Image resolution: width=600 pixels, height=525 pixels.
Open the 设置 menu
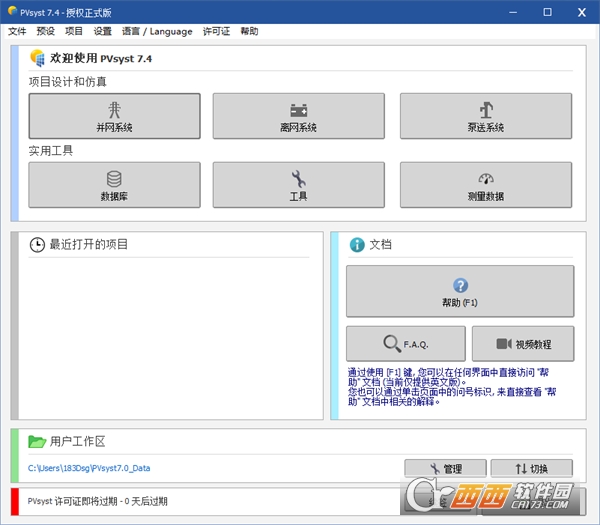pos(103,31)
